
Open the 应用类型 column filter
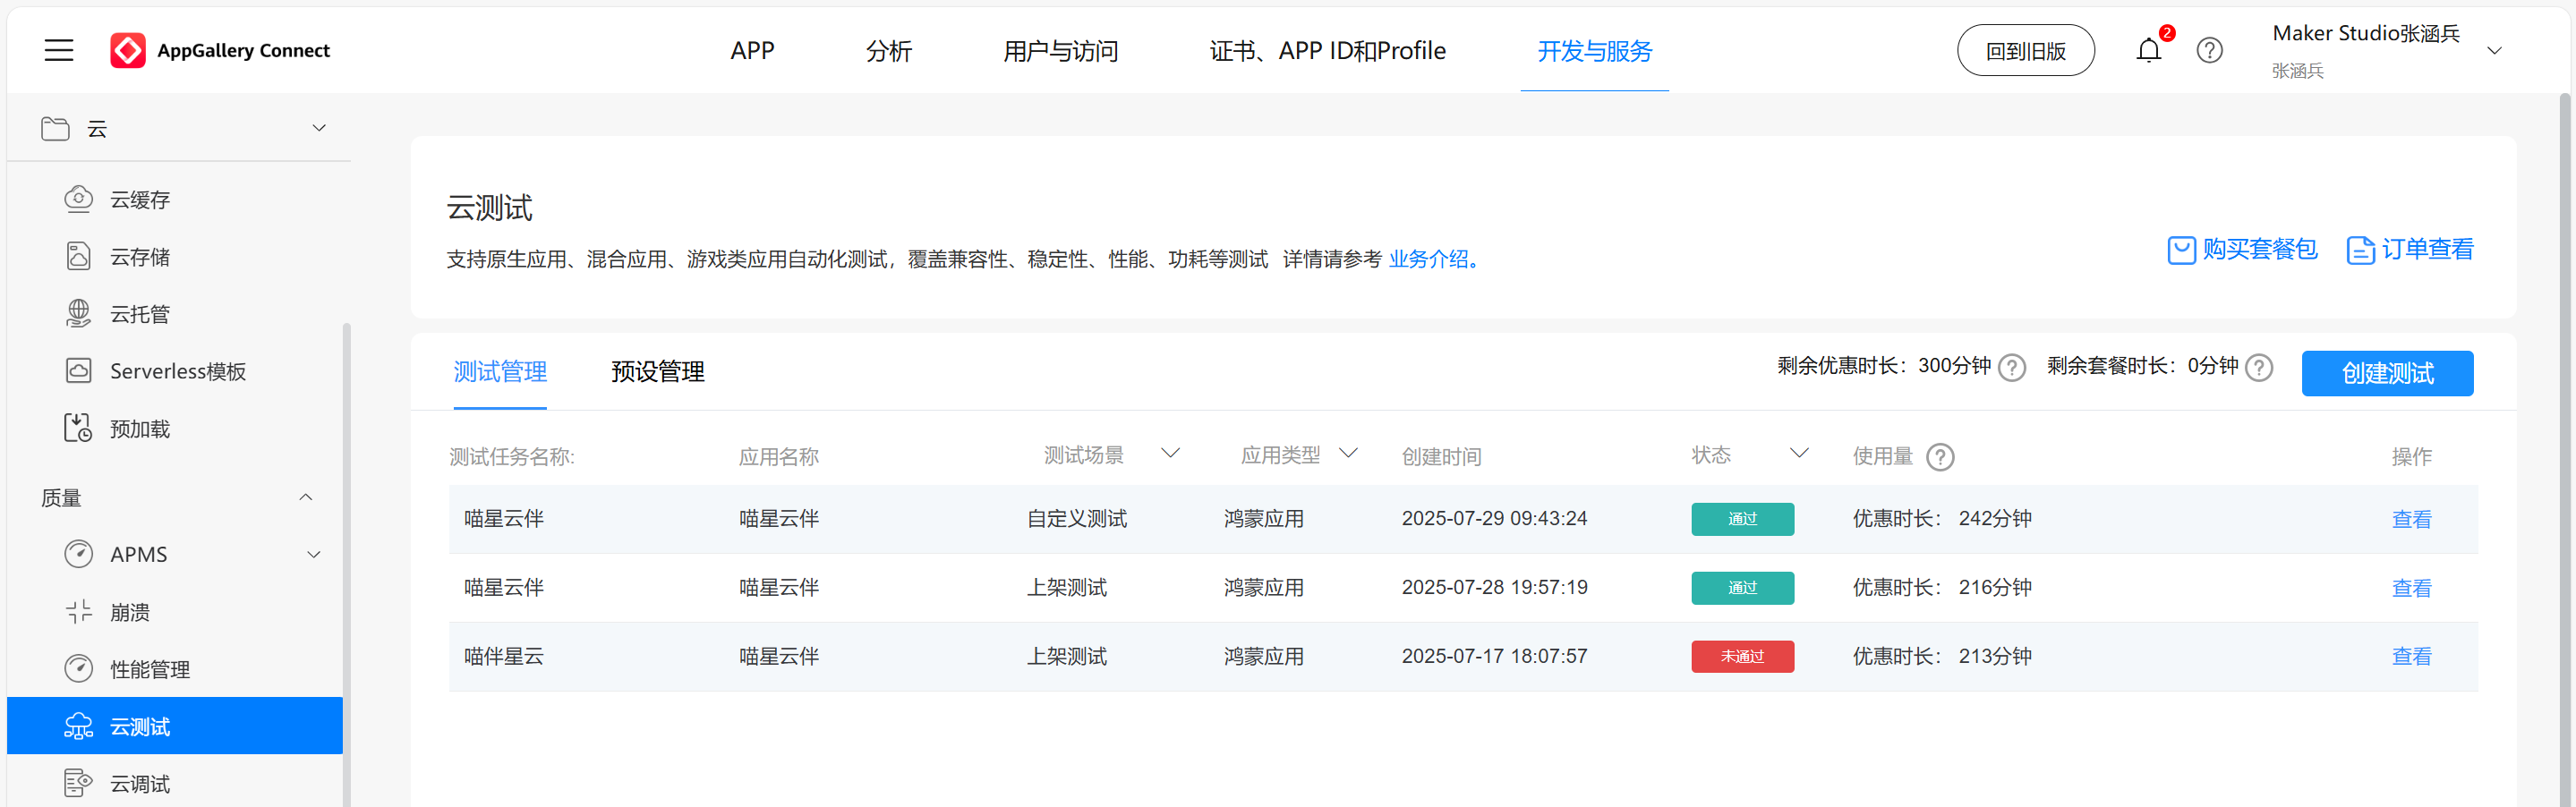(1348, 453)
